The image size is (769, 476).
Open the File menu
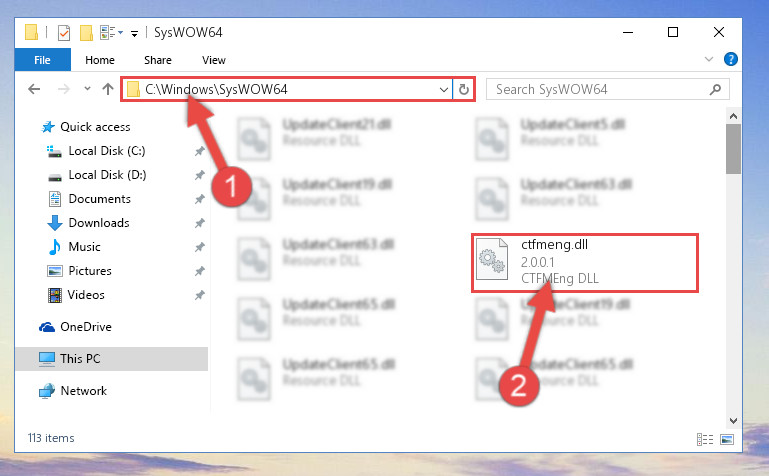pos(42,60)
